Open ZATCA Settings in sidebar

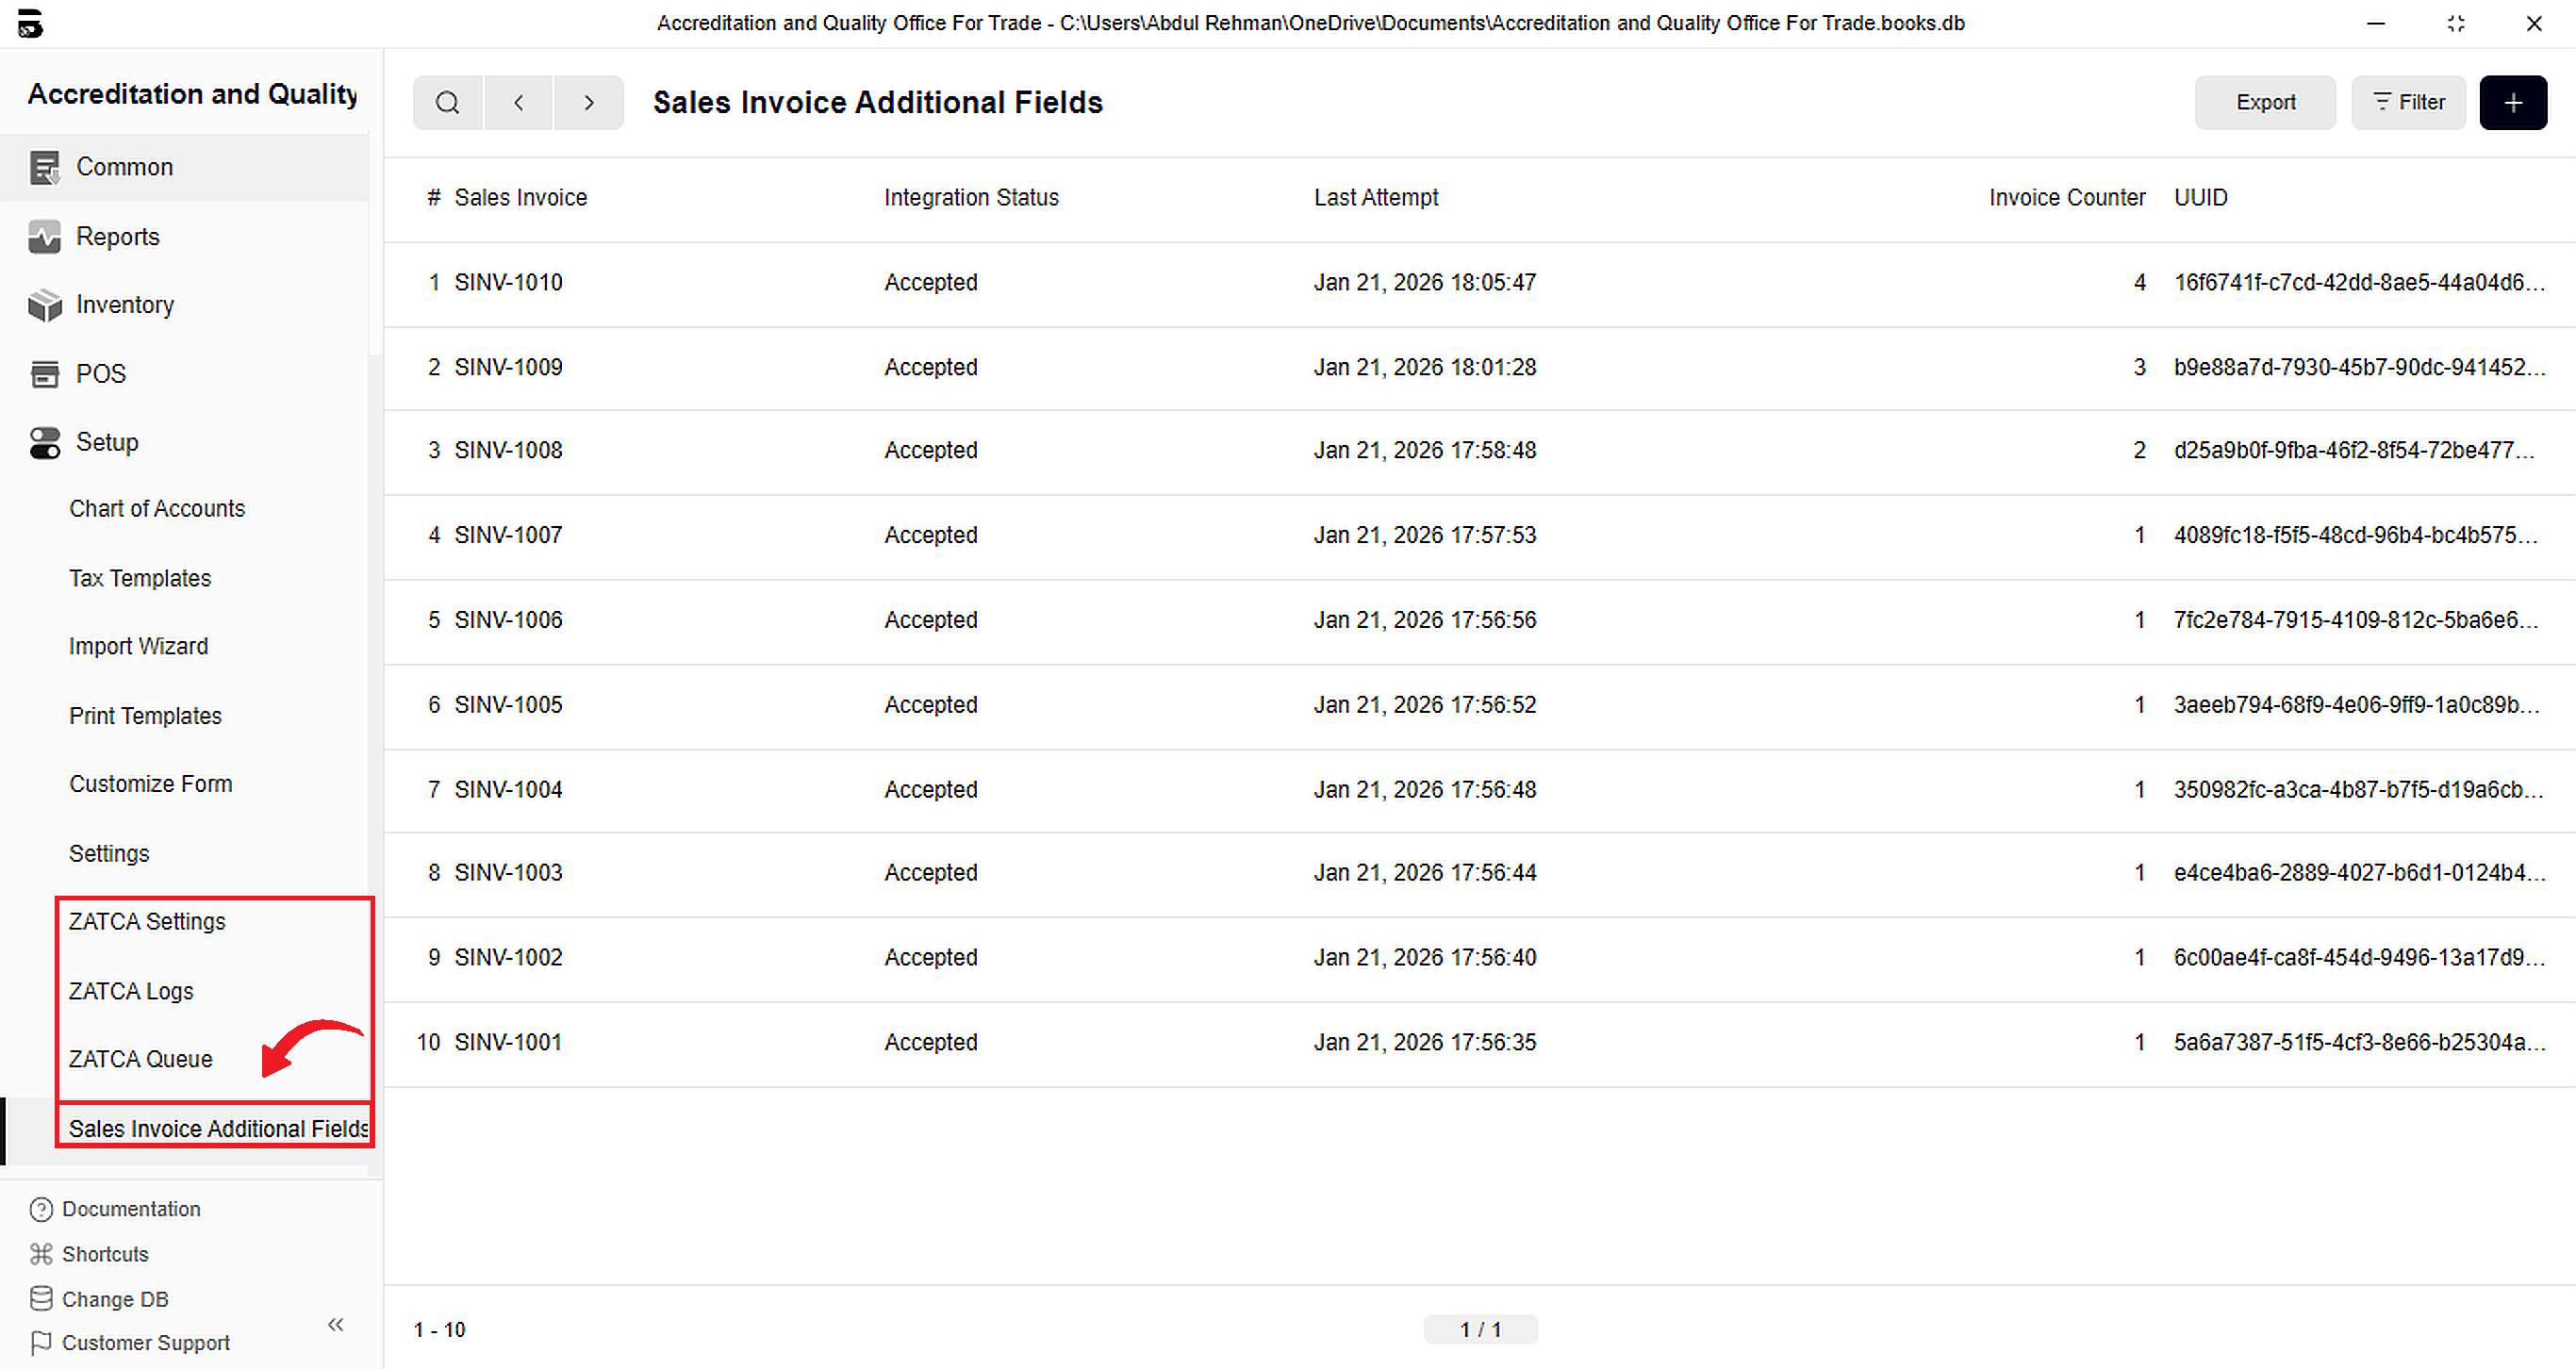147,921
